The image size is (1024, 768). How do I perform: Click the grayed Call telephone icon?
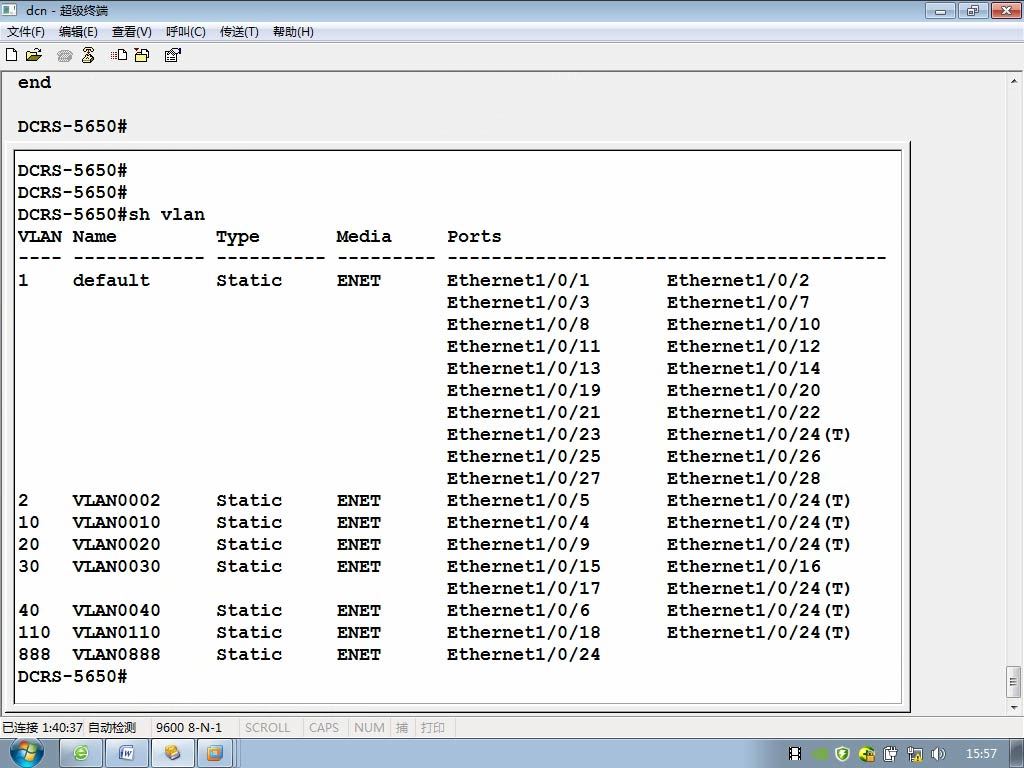click(x=64, y=56)
